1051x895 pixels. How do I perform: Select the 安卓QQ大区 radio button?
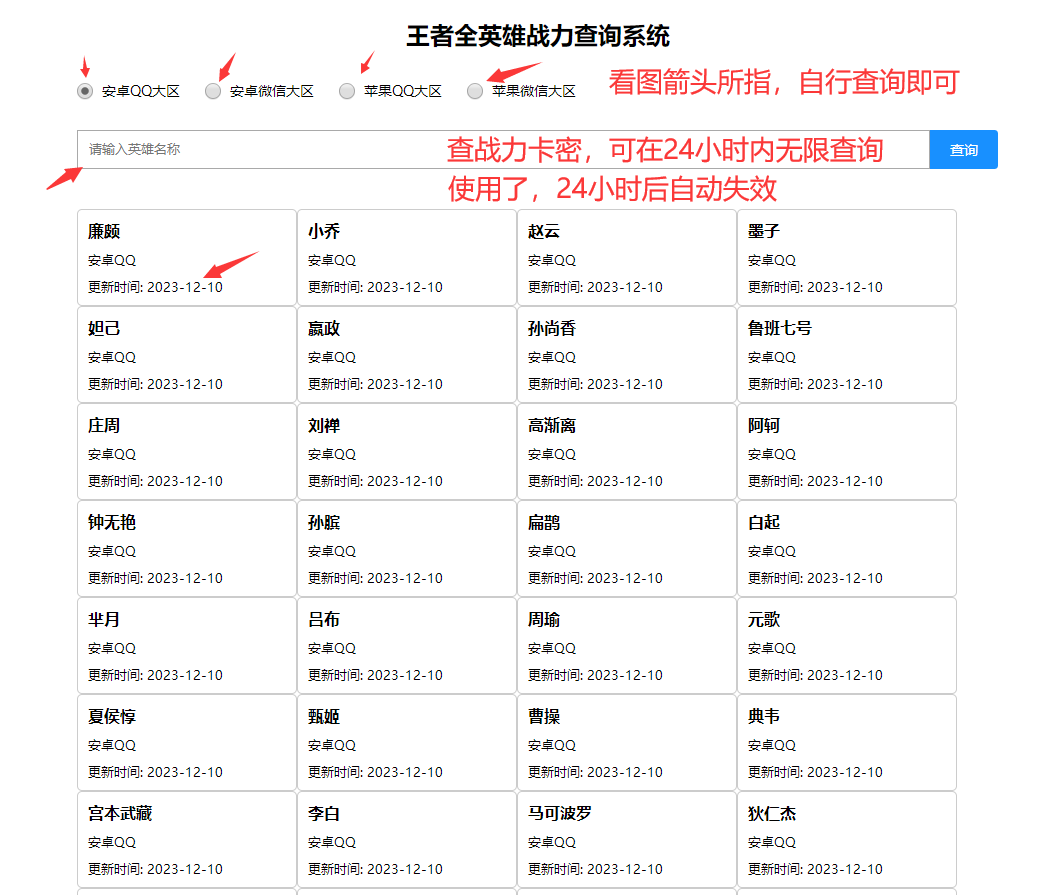point(85,91)
